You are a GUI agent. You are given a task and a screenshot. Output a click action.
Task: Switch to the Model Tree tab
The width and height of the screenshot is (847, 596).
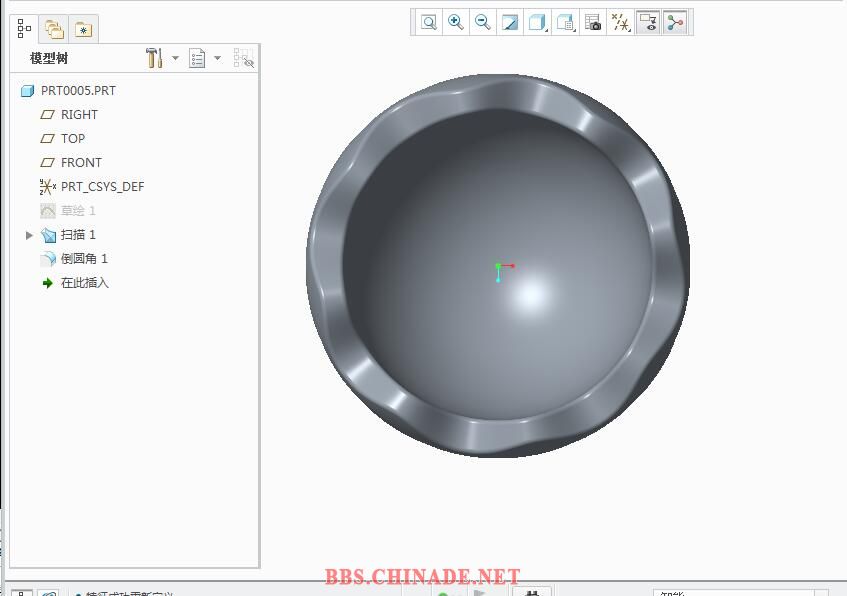point(25,29)
